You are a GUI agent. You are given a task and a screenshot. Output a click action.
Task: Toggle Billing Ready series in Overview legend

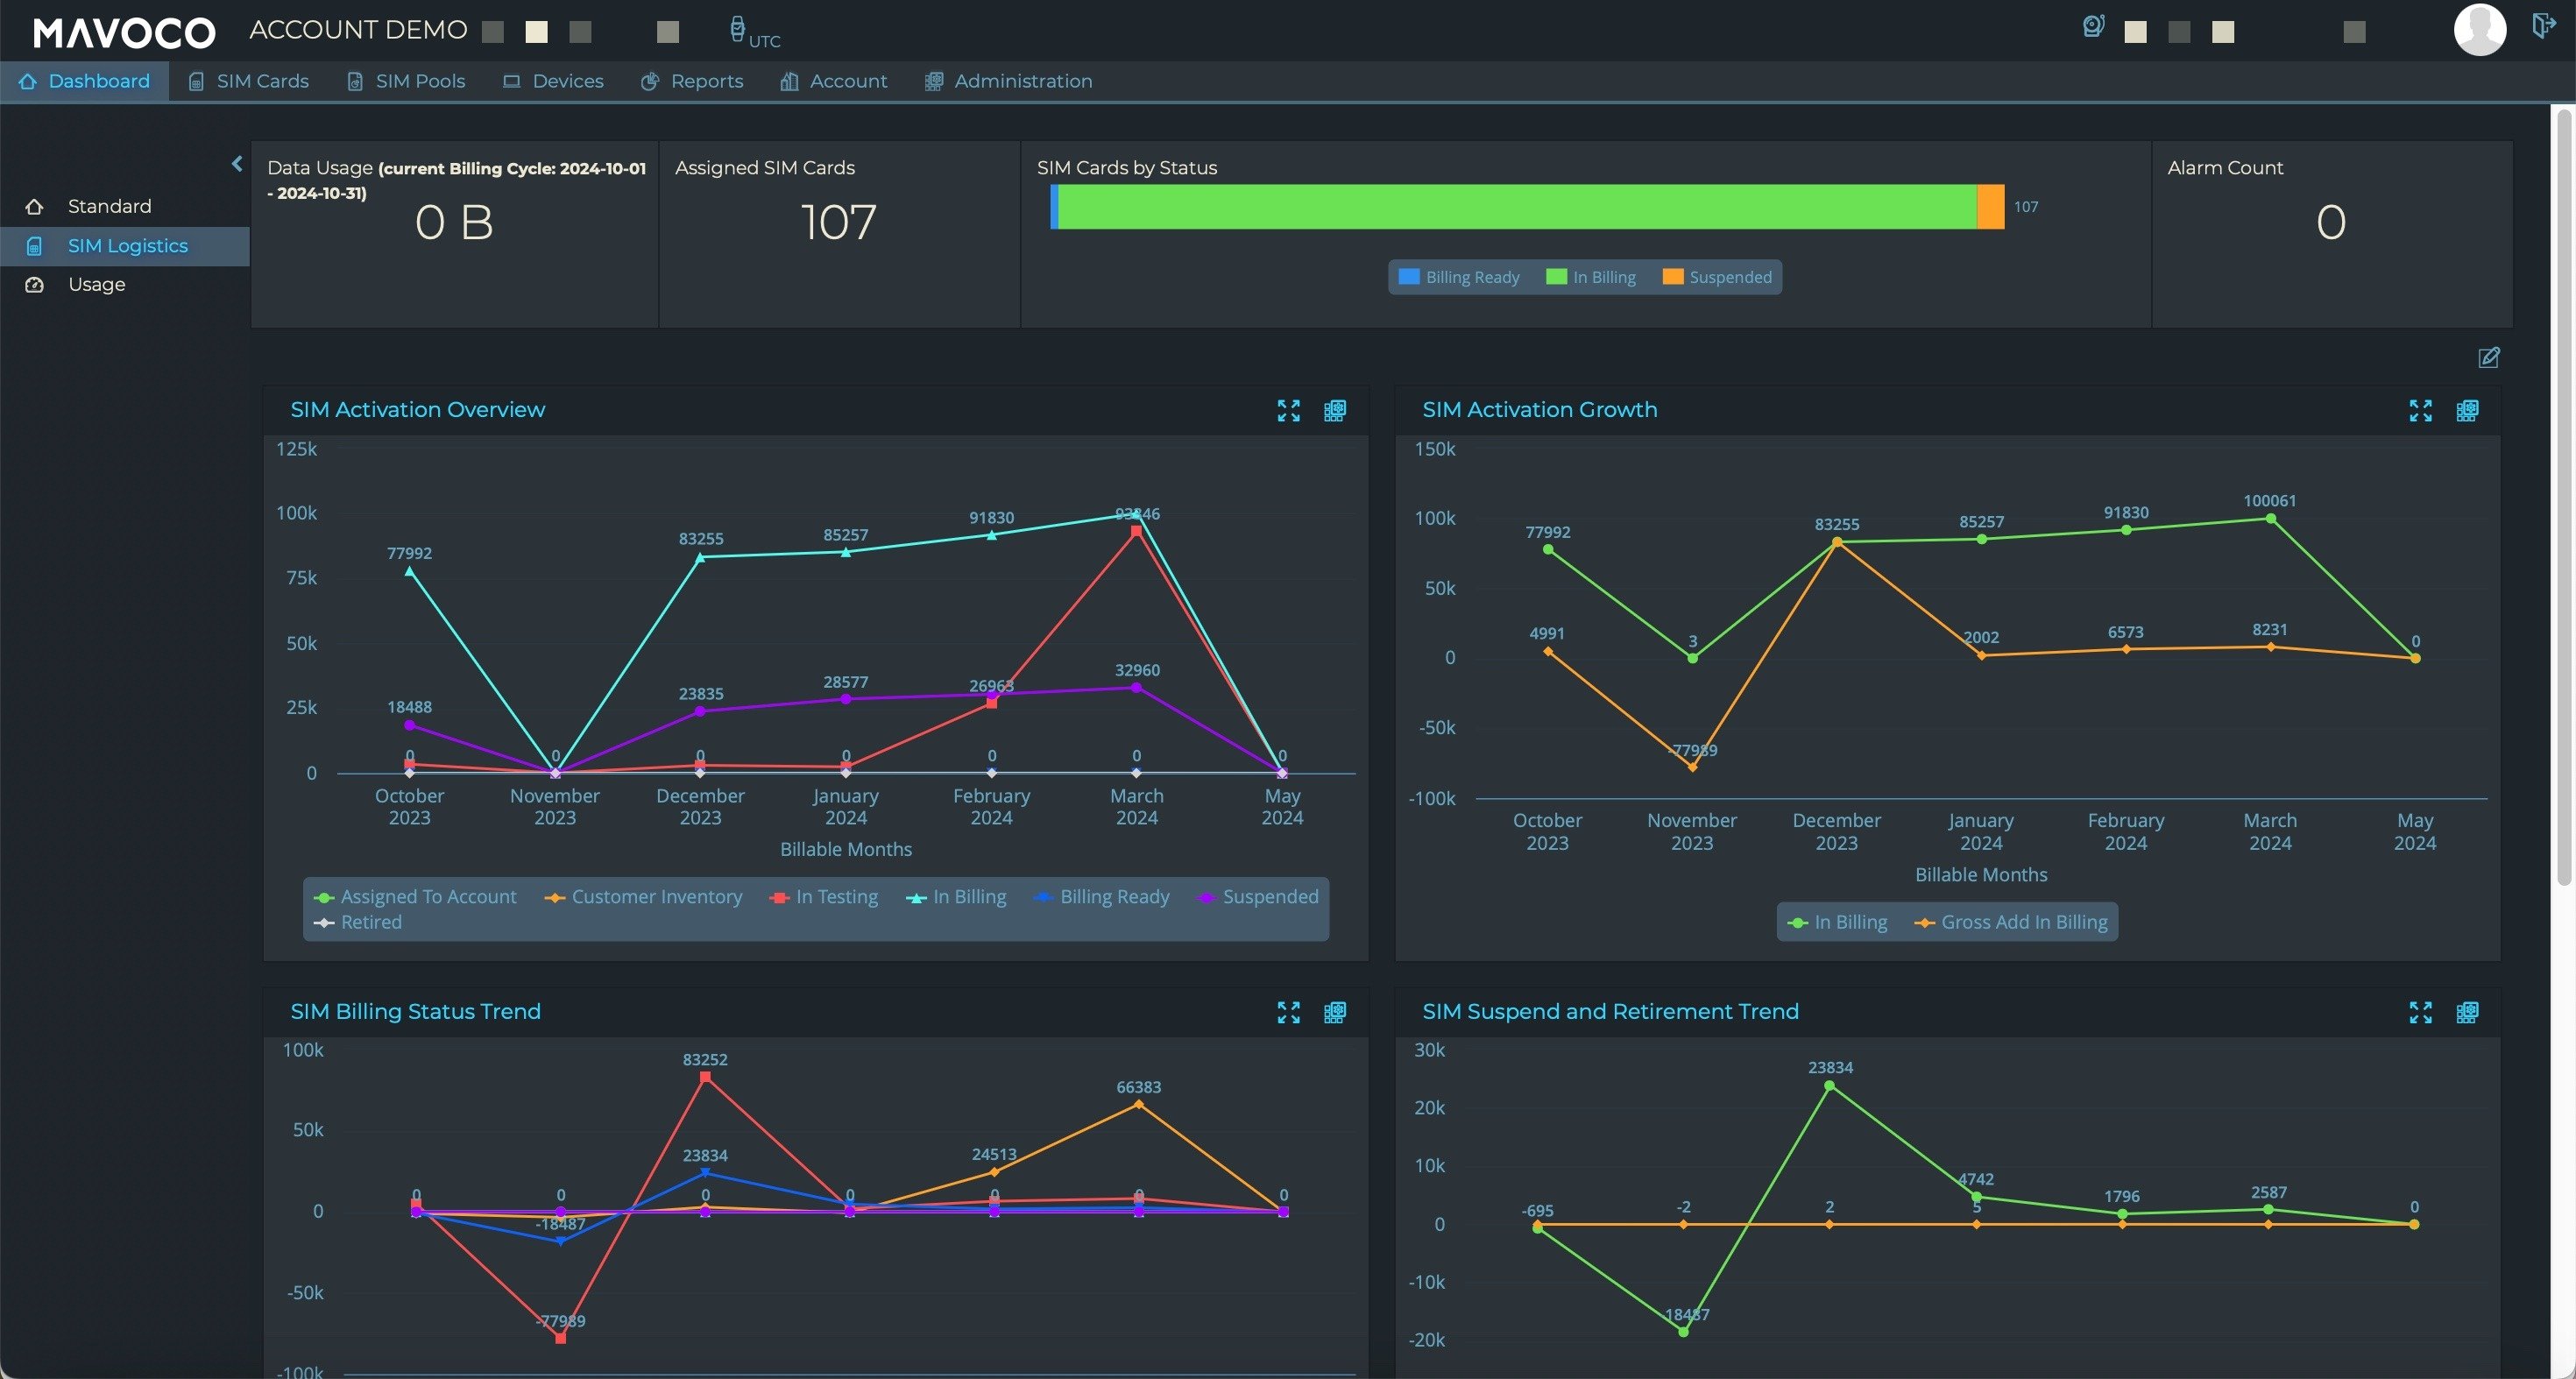coord(1102,897)
